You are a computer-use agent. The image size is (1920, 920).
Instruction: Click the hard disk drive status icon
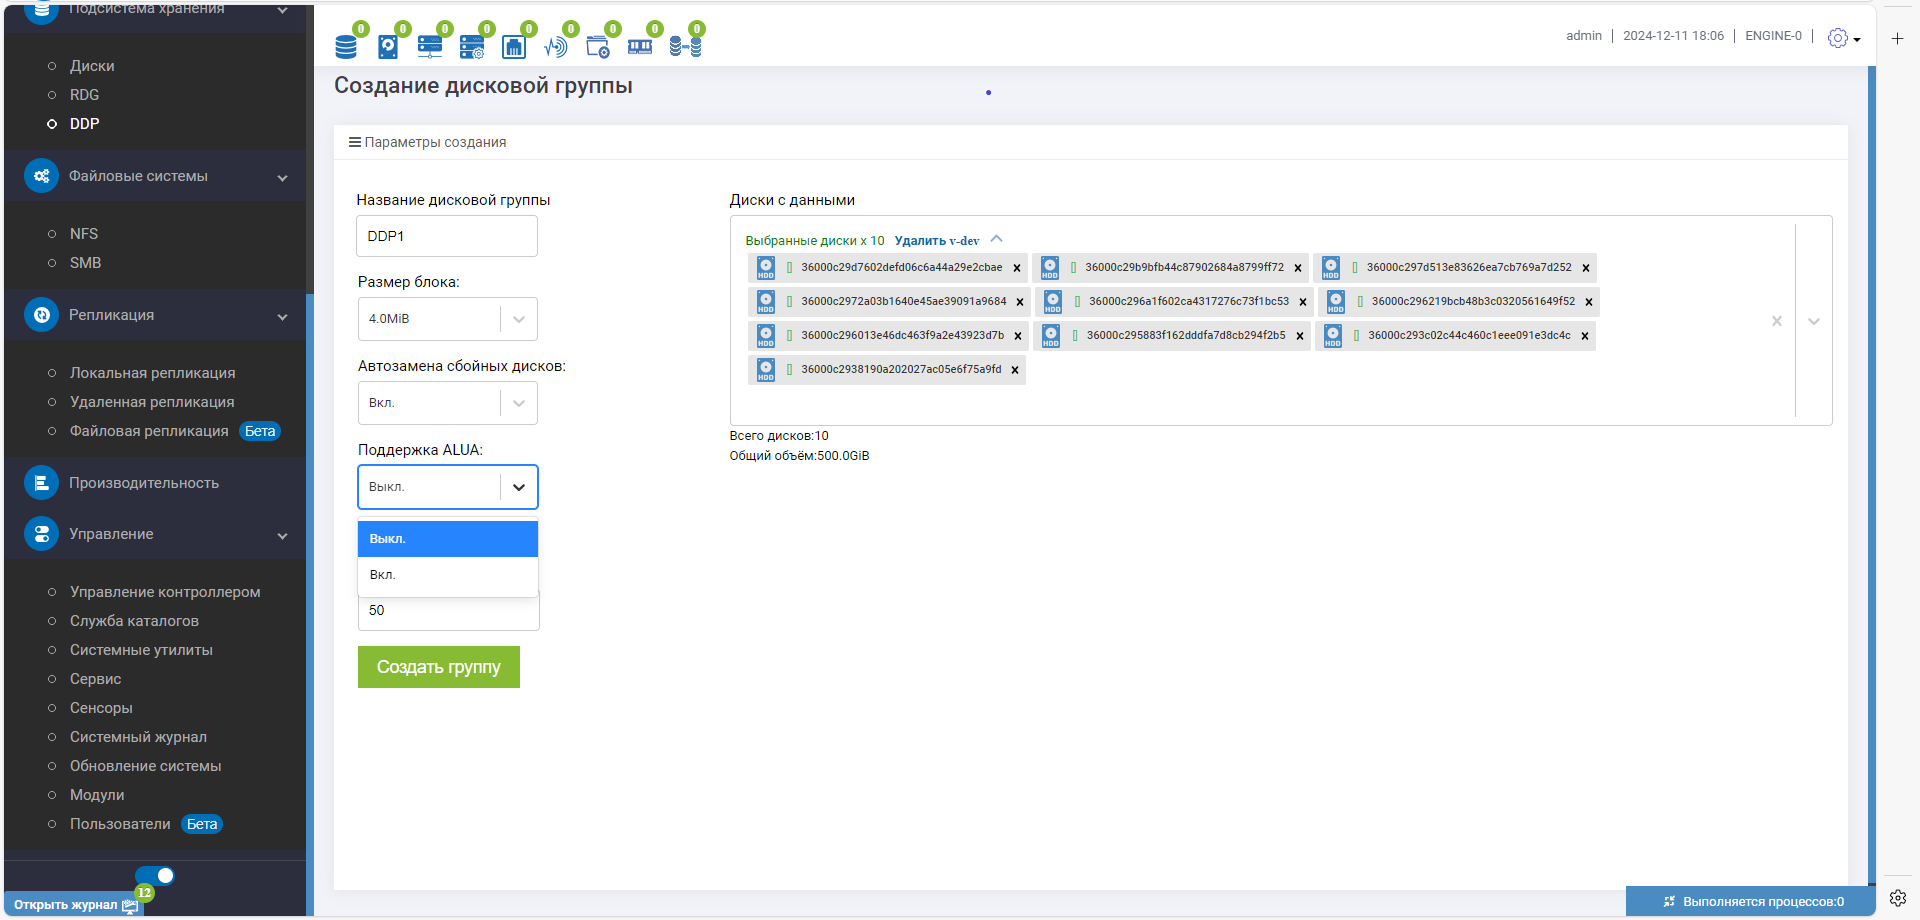point(388,46)
